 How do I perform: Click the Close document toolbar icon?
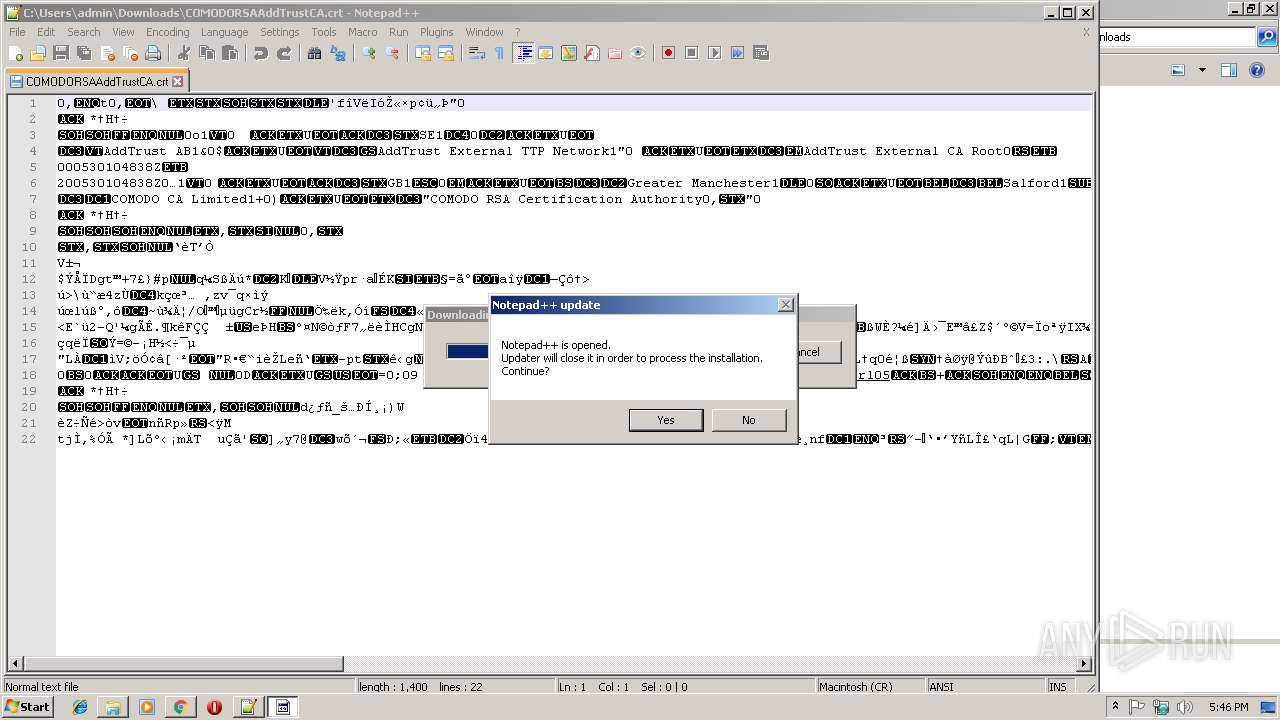click(x=107, y=53)
